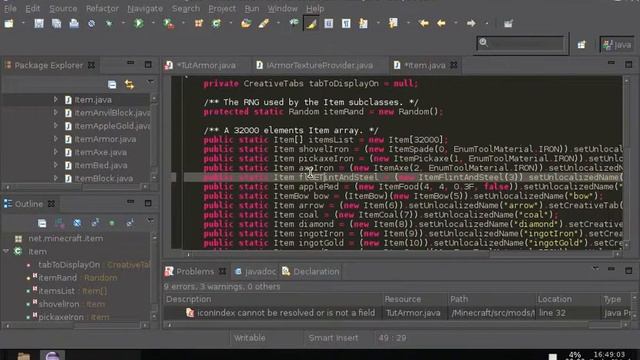This screenshot has height=360, width=640.
Task: Expand the ItemArmor.java tree node
Action: pyautogui.click(x=56, y=139)
